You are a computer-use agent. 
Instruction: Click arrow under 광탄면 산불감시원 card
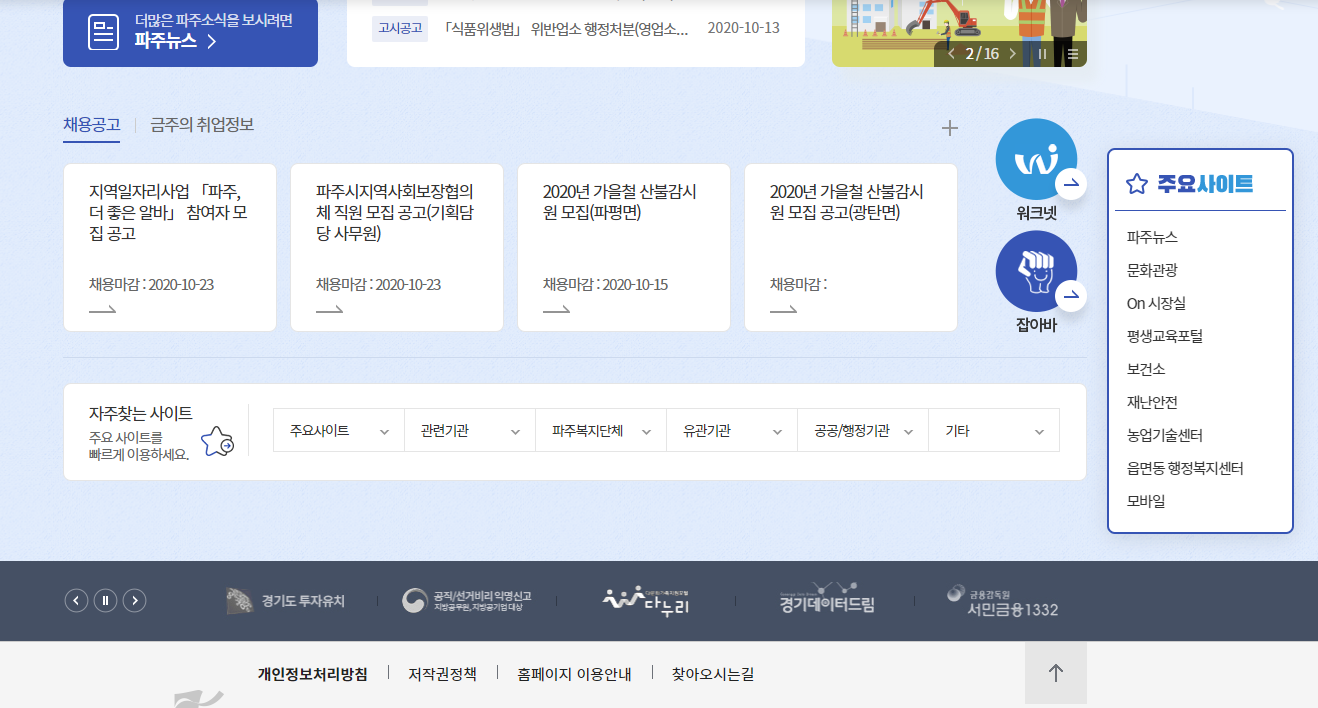pos(784,310)
